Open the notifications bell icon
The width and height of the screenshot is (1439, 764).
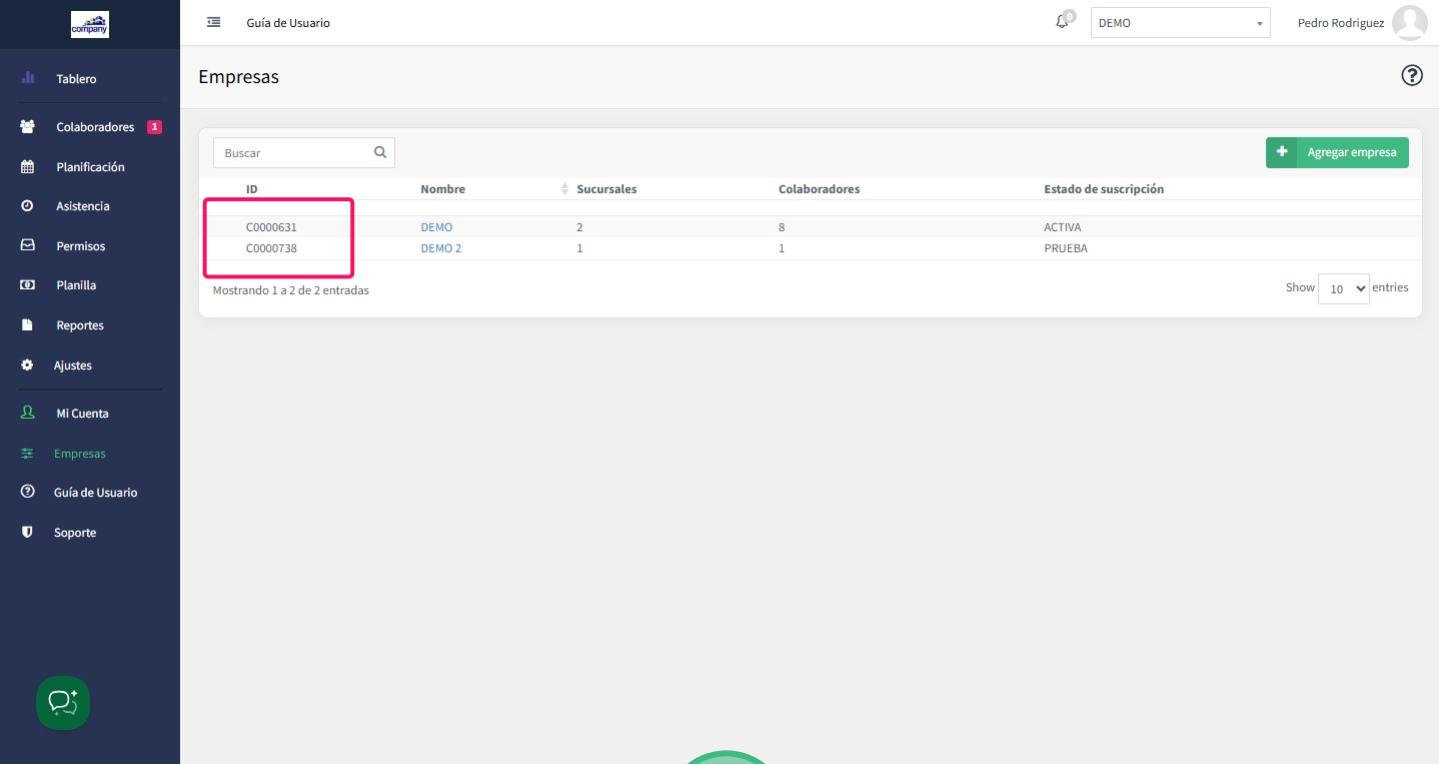click(1066, 20)
